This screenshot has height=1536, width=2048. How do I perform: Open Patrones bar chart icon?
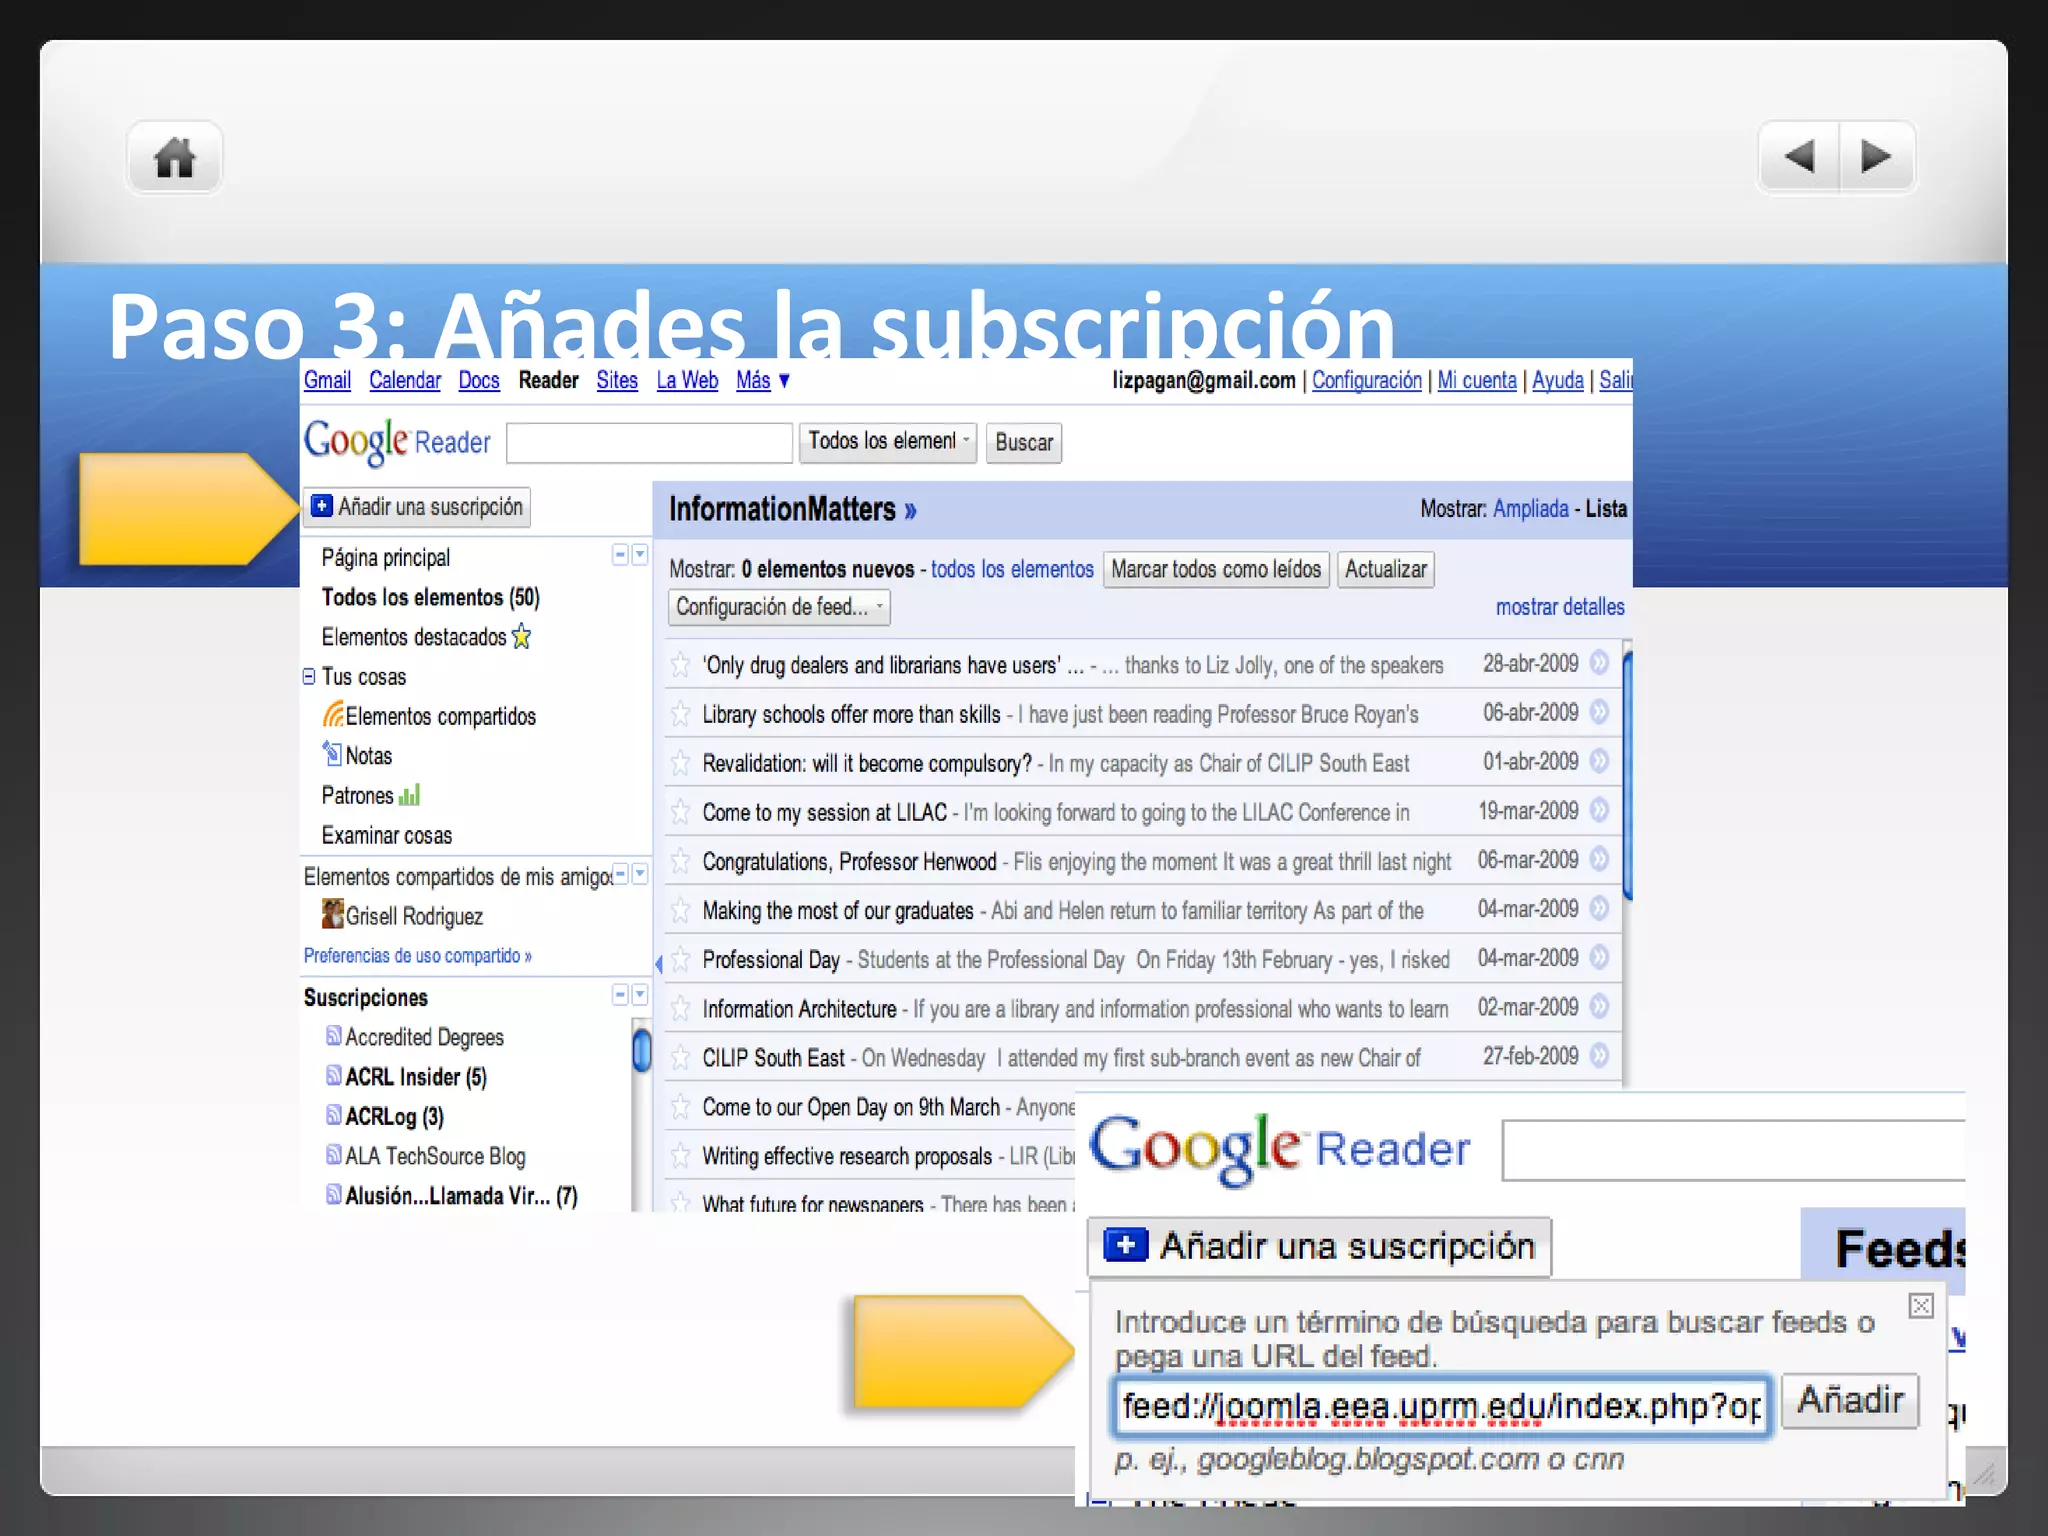[x=409, y=795]
